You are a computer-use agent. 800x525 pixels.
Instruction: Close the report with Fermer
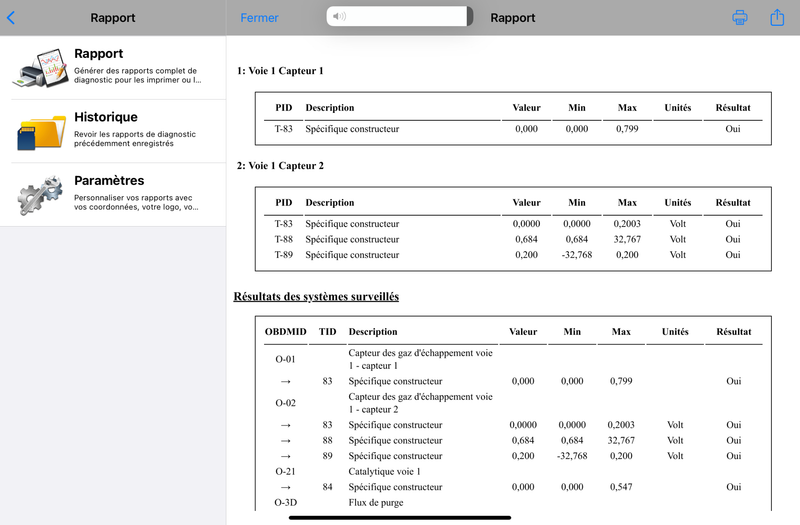pyautogui.click(x=259, y=18)
